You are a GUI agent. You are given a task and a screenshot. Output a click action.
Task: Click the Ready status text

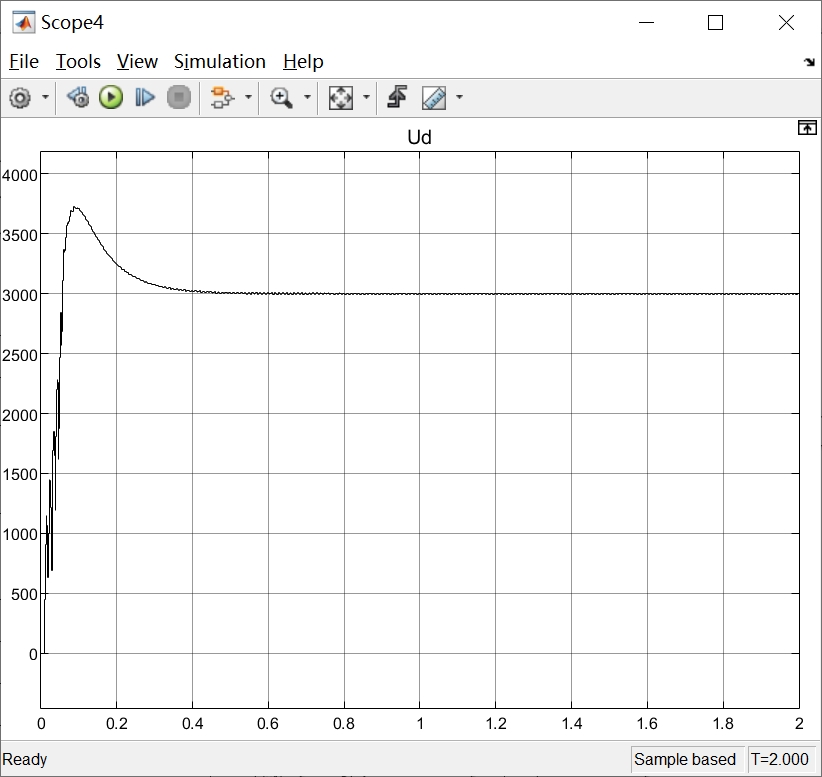[x=25, y=759]
